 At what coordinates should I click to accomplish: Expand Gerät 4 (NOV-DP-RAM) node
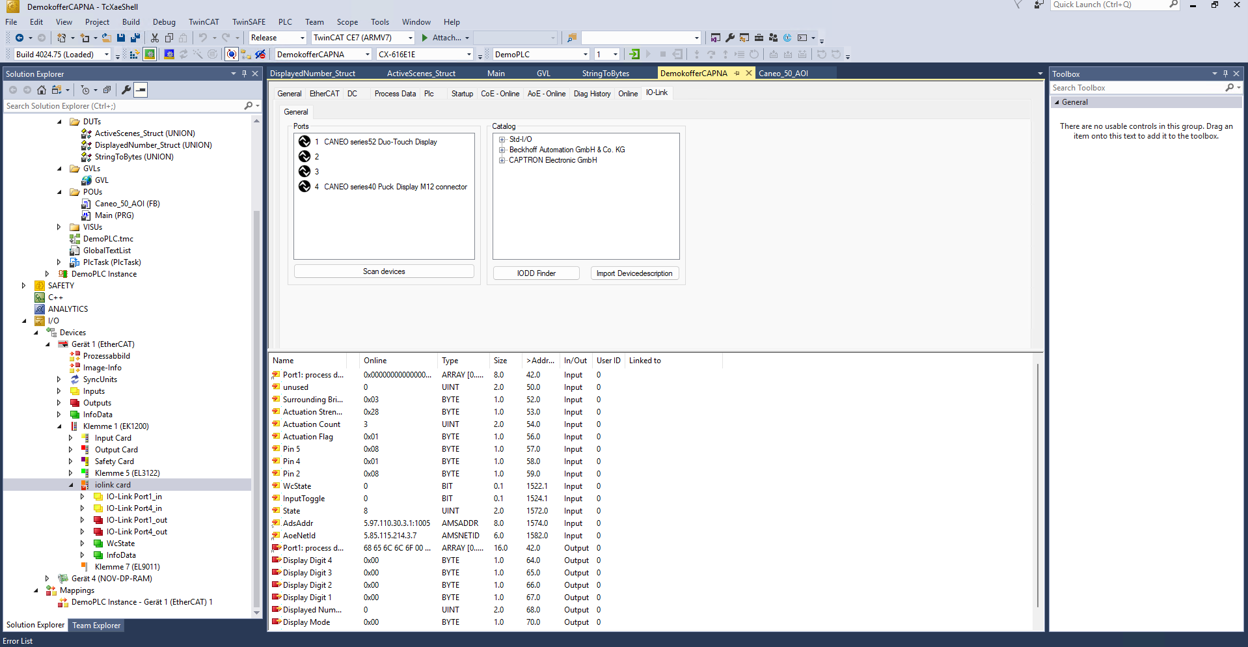click(x=47, y=579)
